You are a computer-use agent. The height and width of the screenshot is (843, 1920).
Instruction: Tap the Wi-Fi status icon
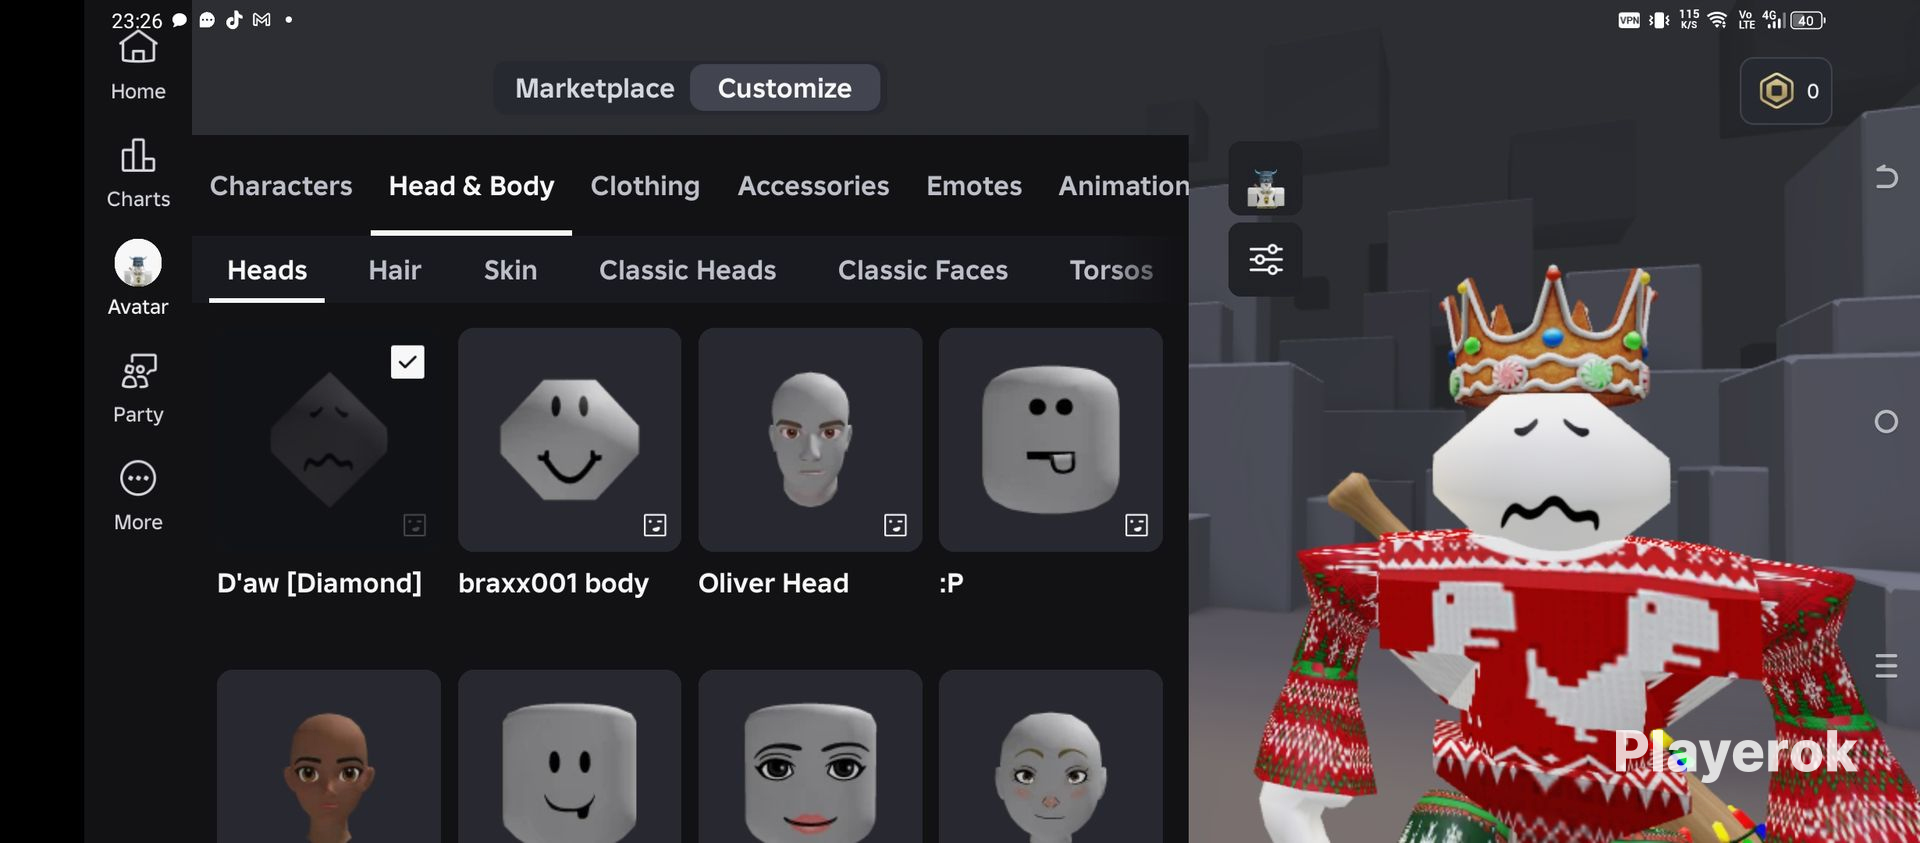[x=1718, y=20]
